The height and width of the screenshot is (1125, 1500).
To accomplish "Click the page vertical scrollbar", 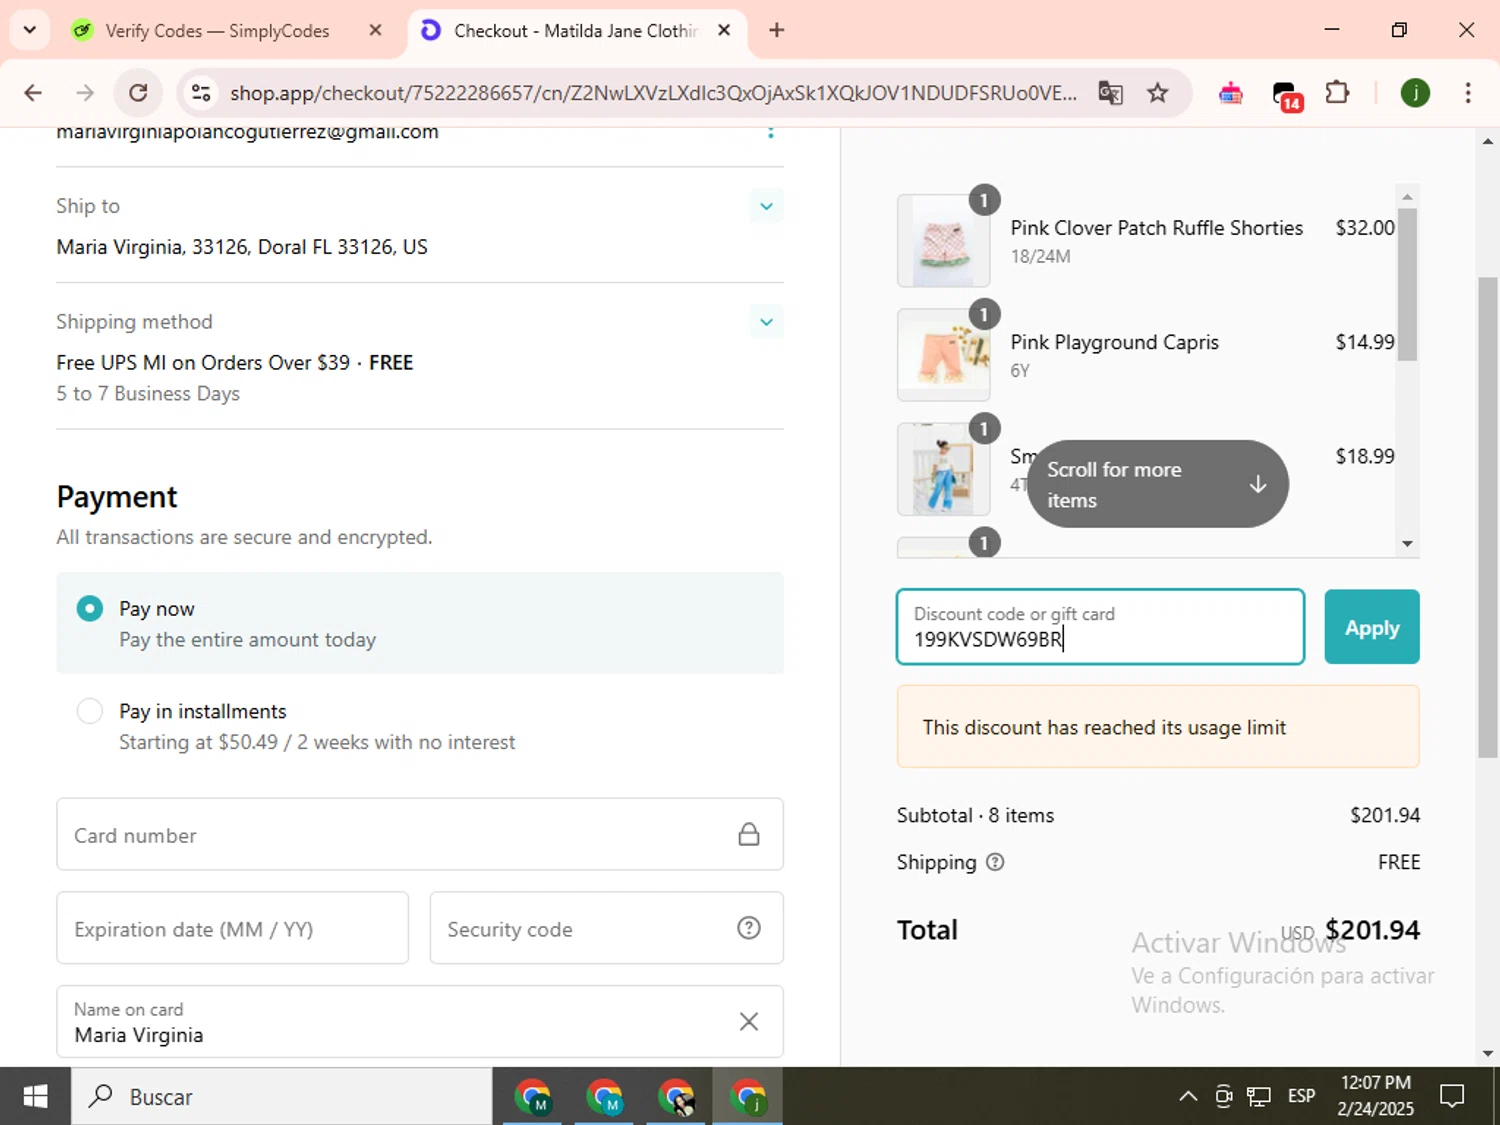I will pyautogui.click(x=1488, y=517).
